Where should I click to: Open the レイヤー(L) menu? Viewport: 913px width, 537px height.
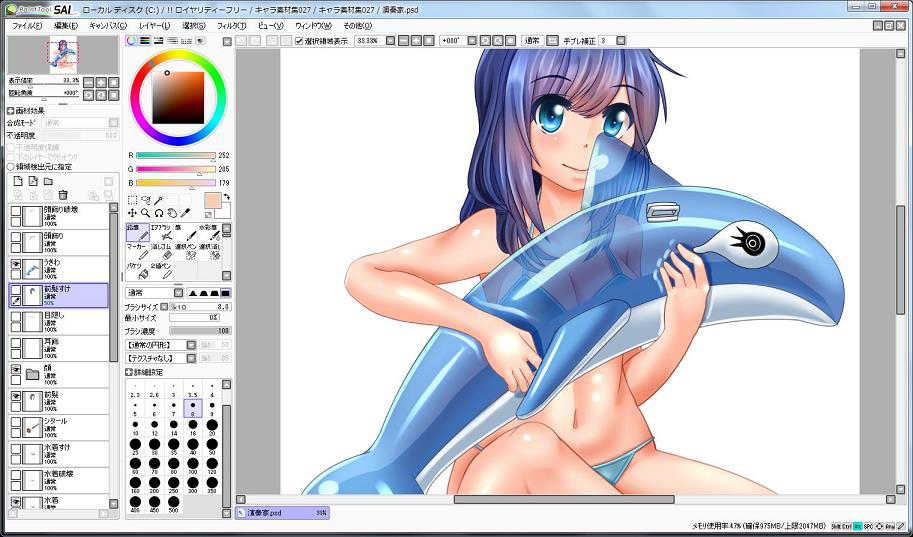tap(154, 25)
